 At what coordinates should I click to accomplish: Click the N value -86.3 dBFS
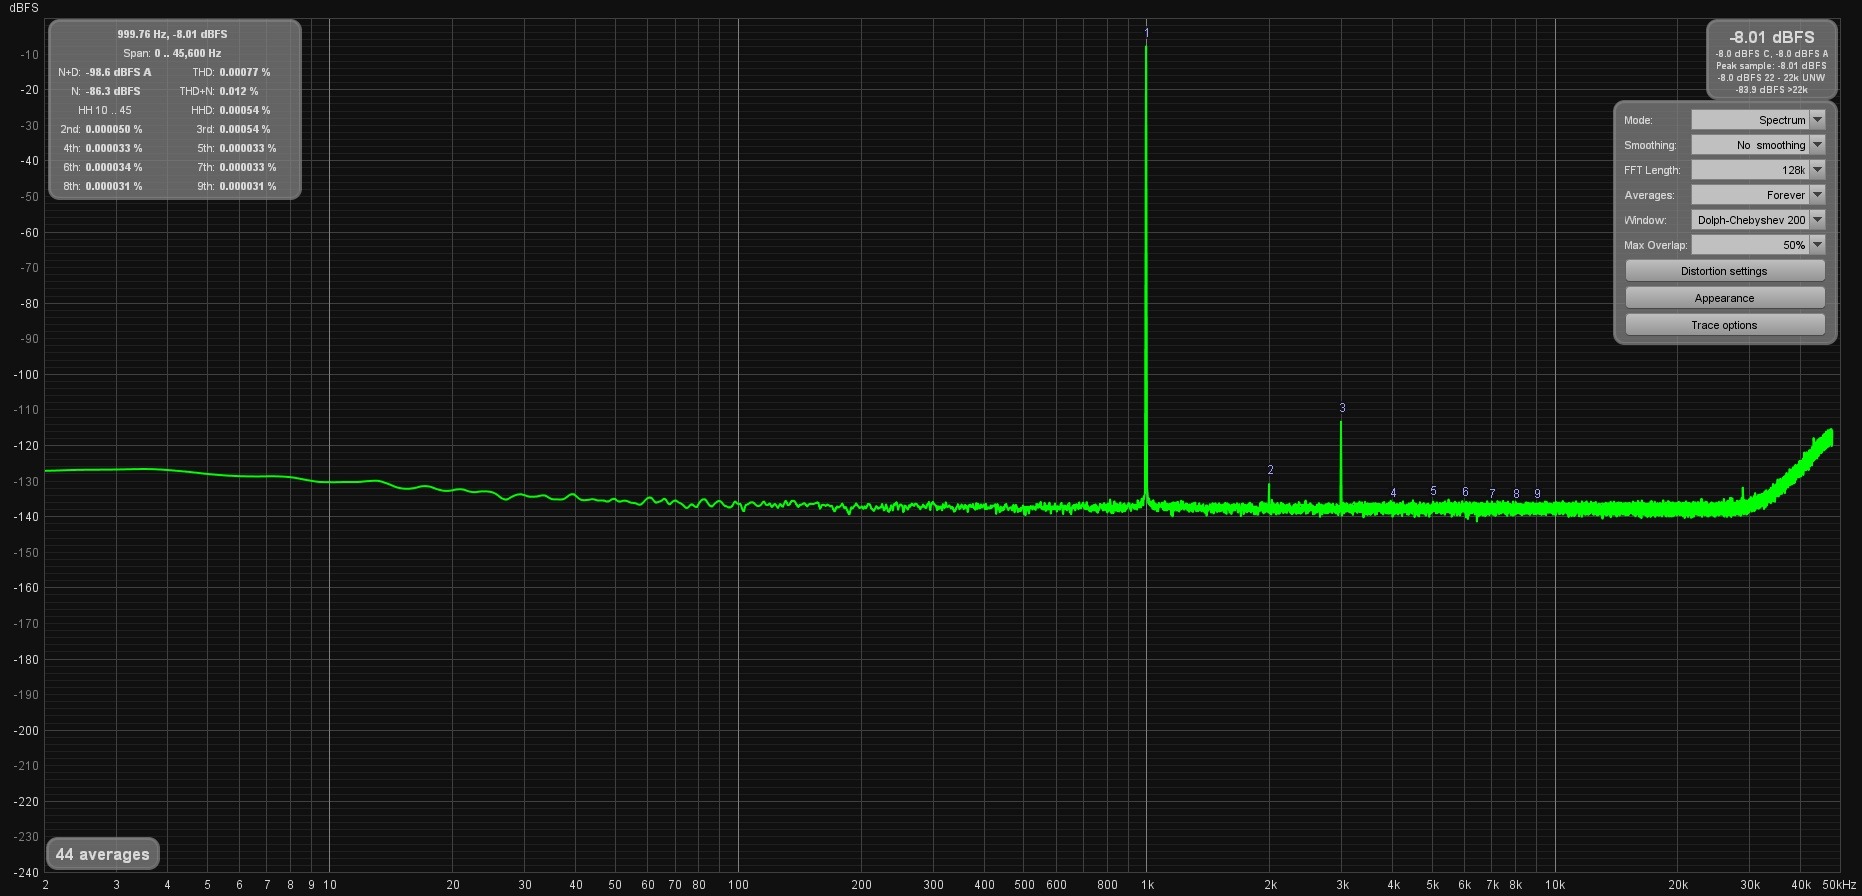pyautogui.click(x=113, y=91)
